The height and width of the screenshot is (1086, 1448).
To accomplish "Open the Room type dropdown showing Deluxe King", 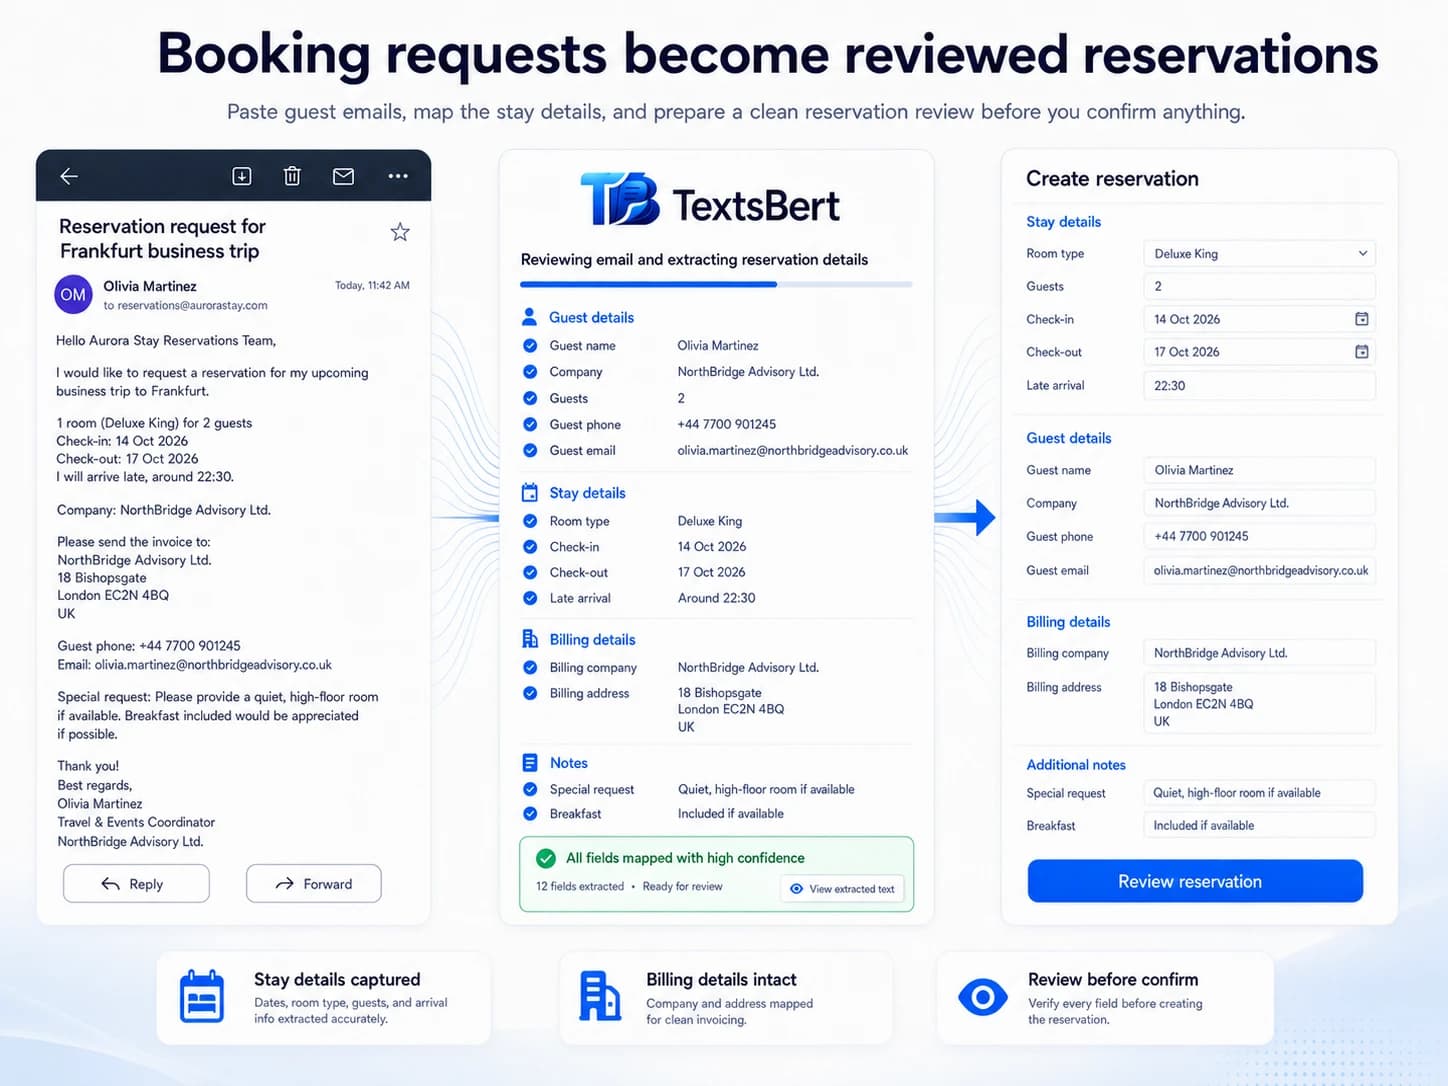I will click(1259, 254).
